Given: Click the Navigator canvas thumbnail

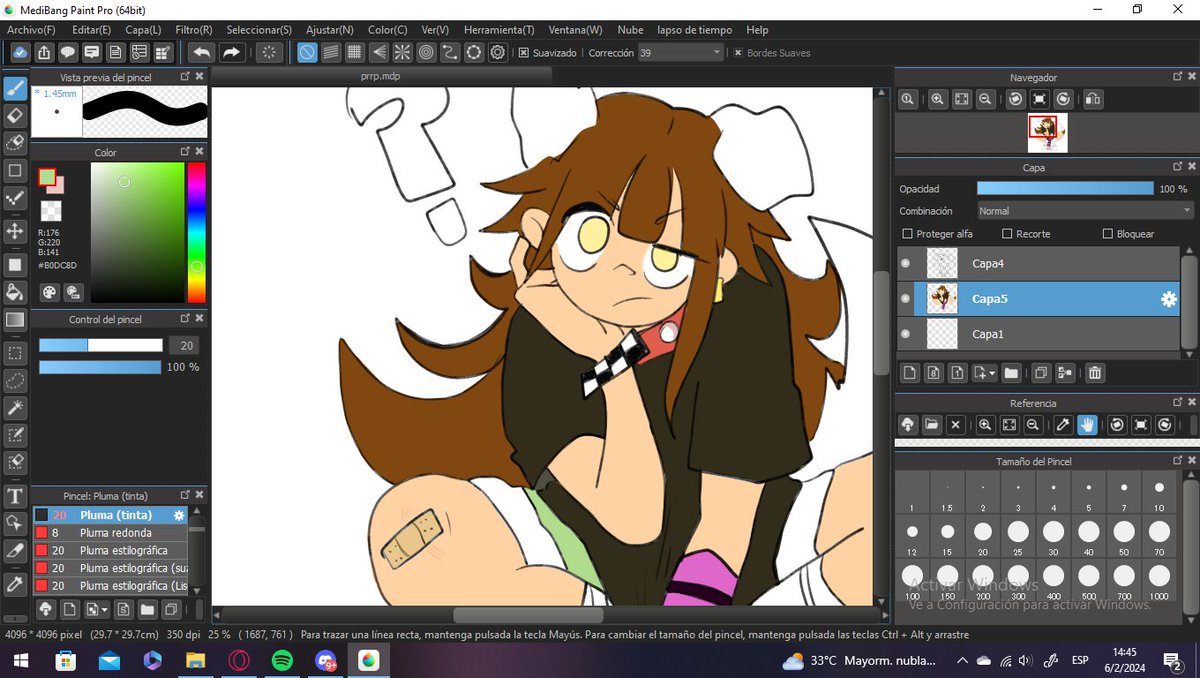Looking at the screenshot, I should click(x=1047, y=133).
